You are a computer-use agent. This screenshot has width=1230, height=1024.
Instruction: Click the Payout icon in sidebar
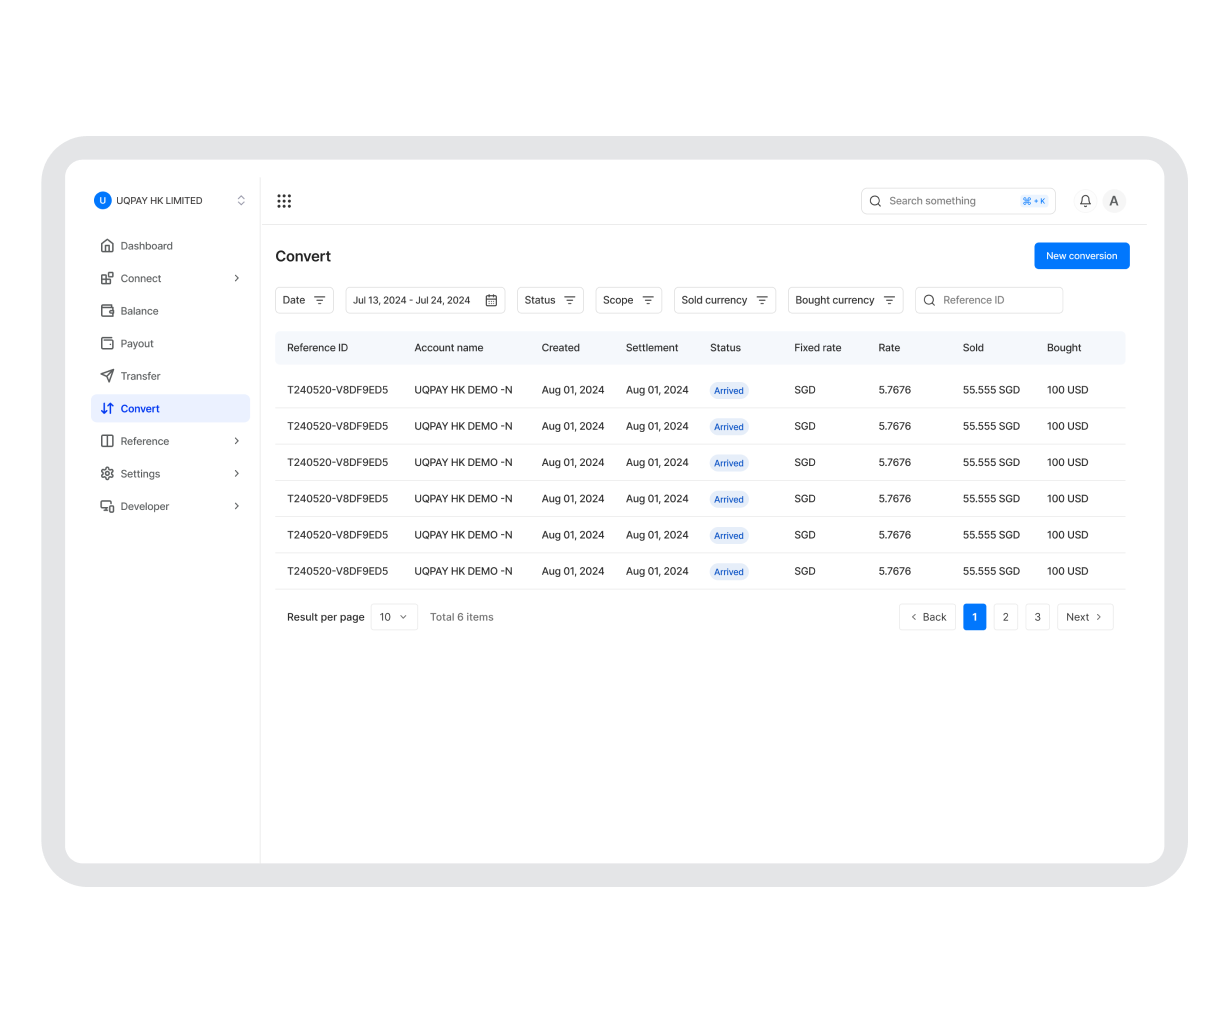[x=107, y=343]
